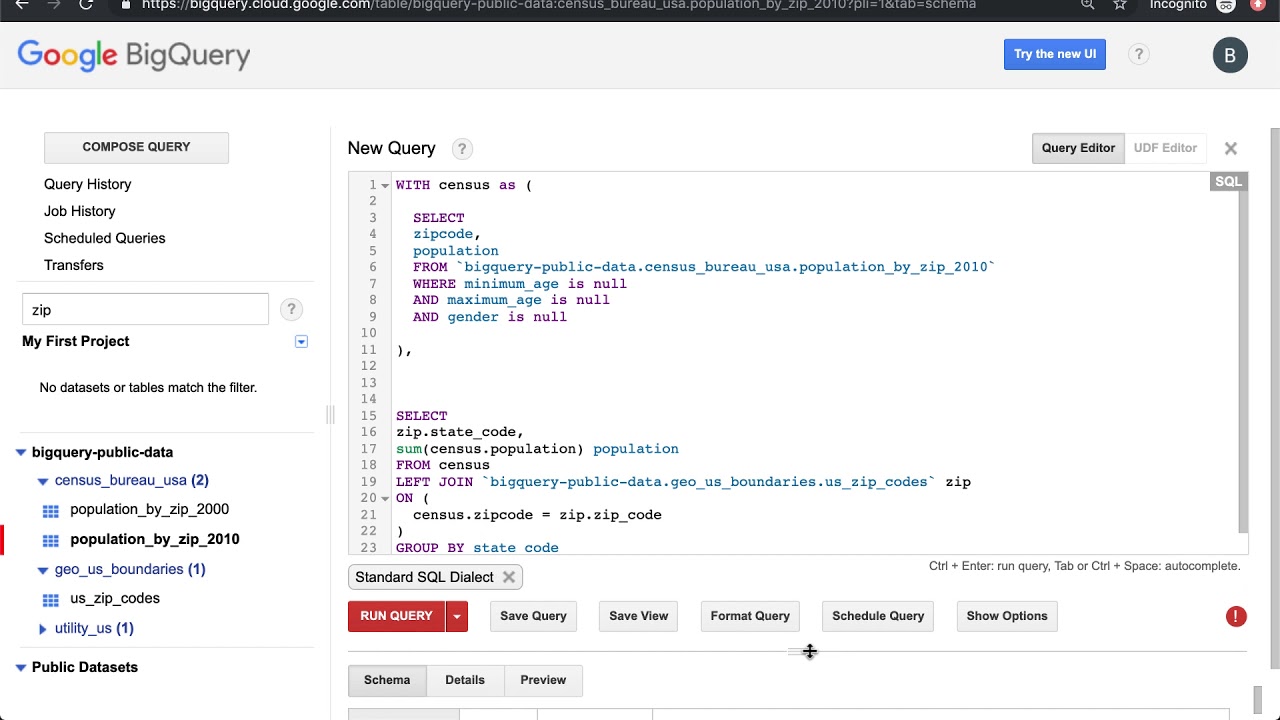1280x720 pixels.
Task: Switch to the Schema tab
Action: [387, 680]
